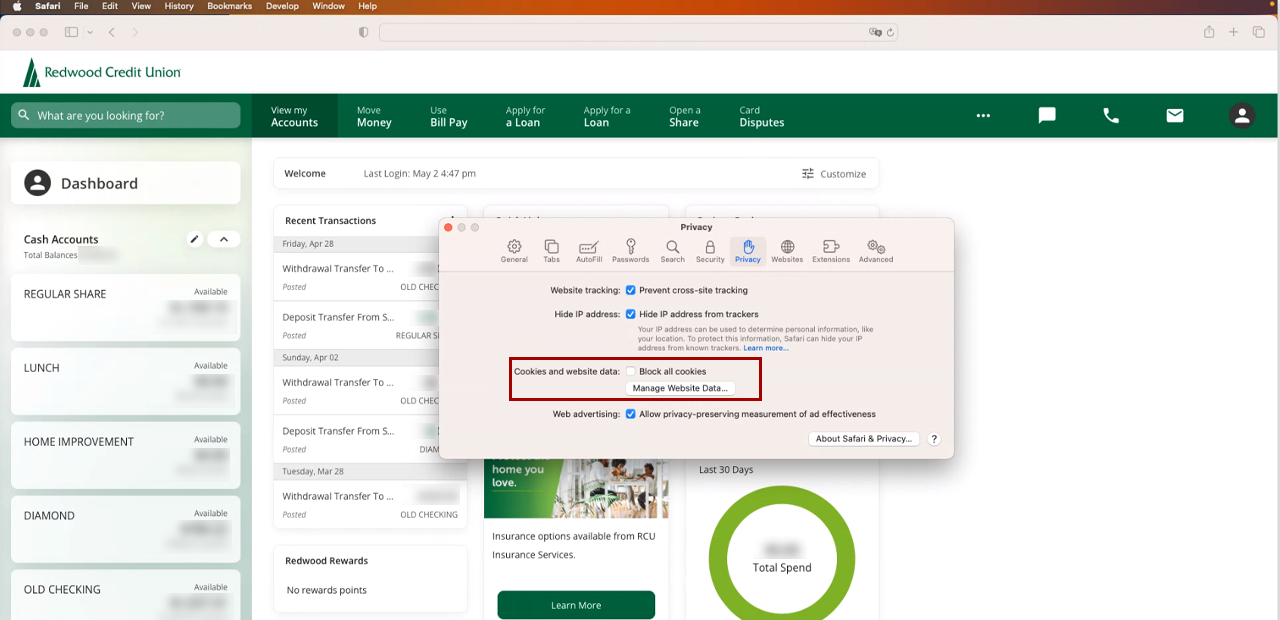
Task: Click the Recent Transactions heading
Action: tap(331, 220)
